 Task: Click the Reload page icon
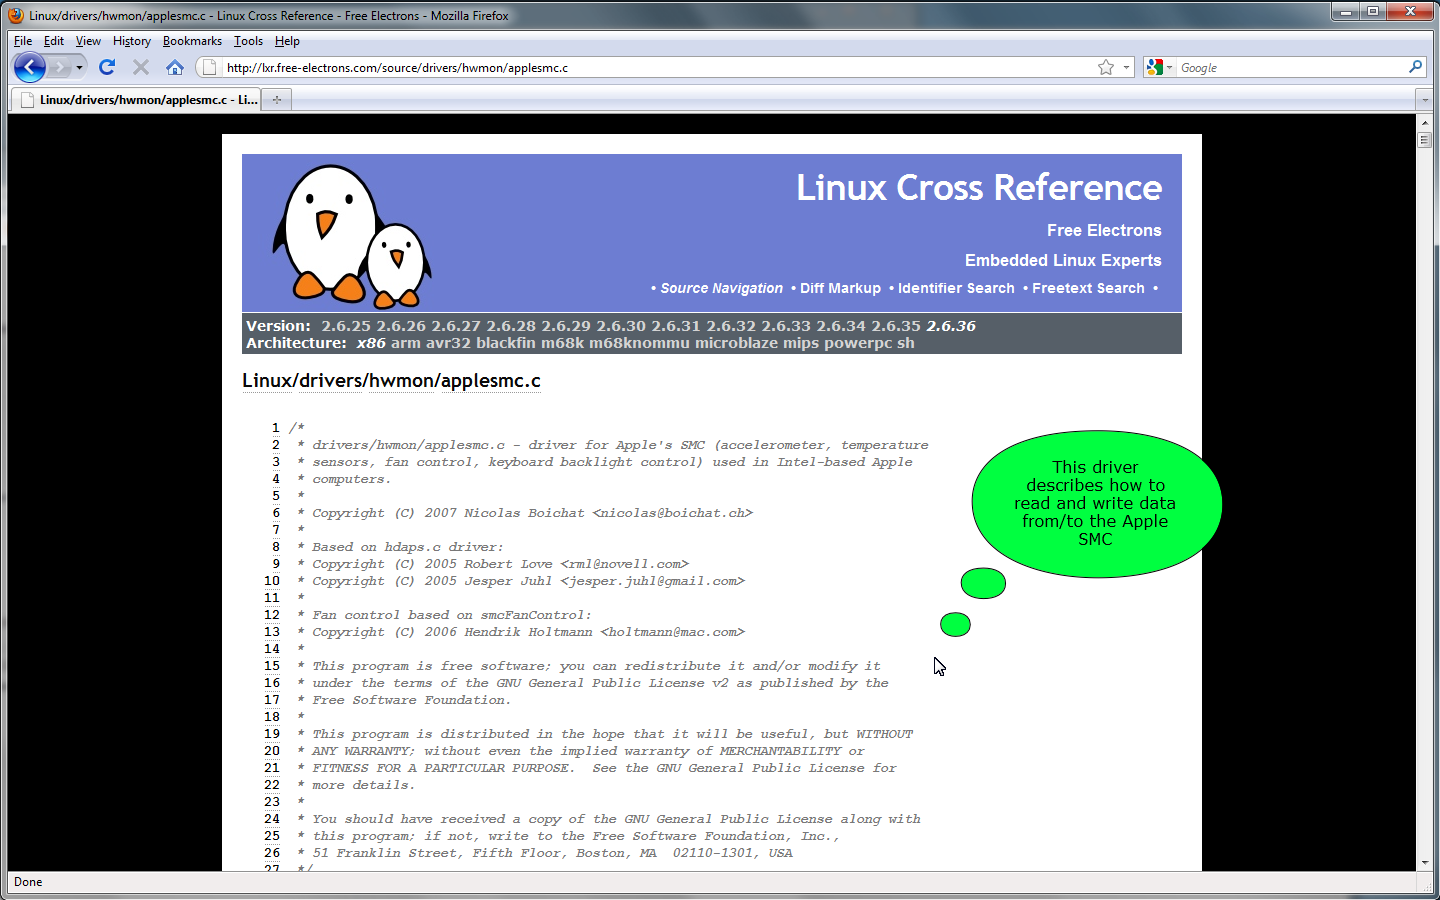107,67
